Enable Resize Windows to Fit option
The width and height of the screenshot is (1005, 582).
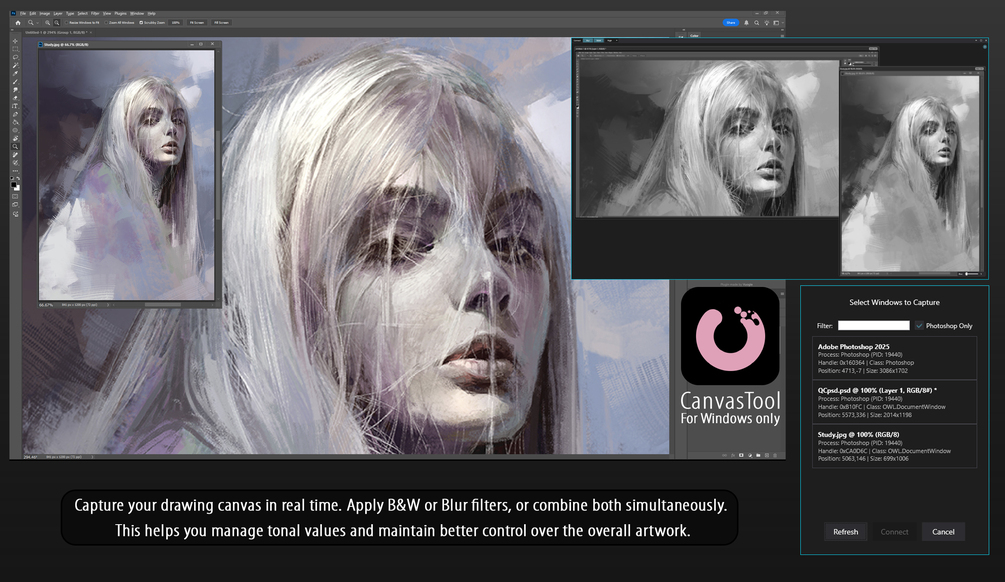pyautogui.click(x=83, y=22)
